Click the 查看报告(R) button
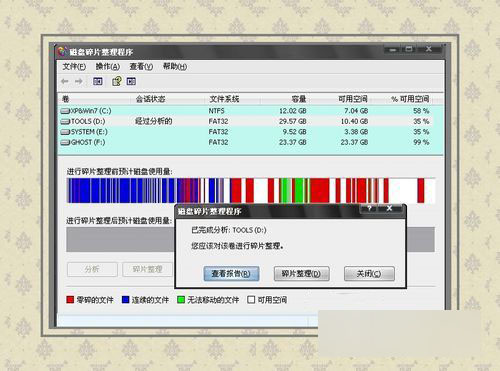The width and height of the screenshot is (500, 371). [x=231, y=274]
